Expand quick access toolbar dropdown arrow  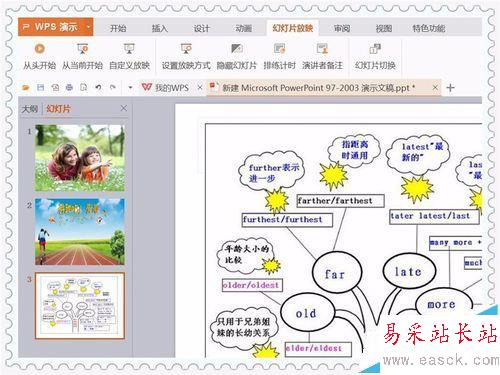[x=130, y=88]
